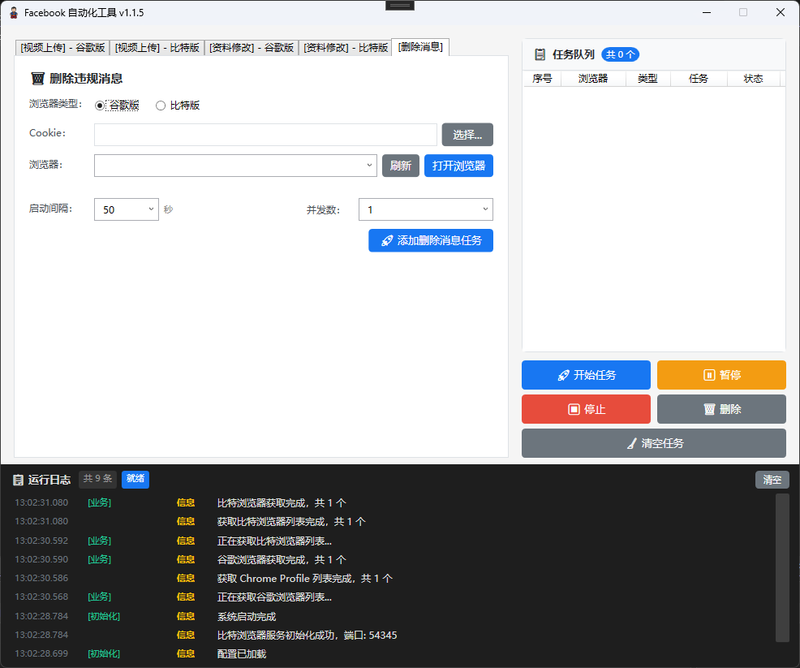Click the 状态 column header
The width and height of the screenshot is (800, 668).
(x=753, y=79)
